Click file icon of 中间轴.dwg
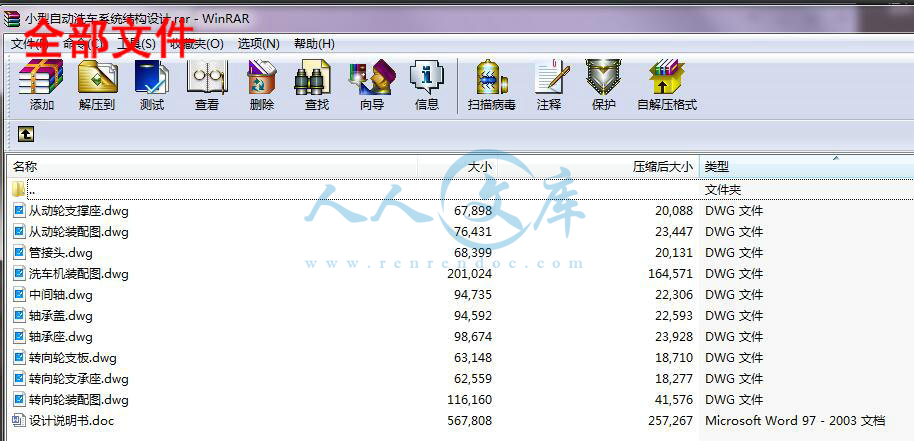The image size is (914, 441). pos(20,294)
